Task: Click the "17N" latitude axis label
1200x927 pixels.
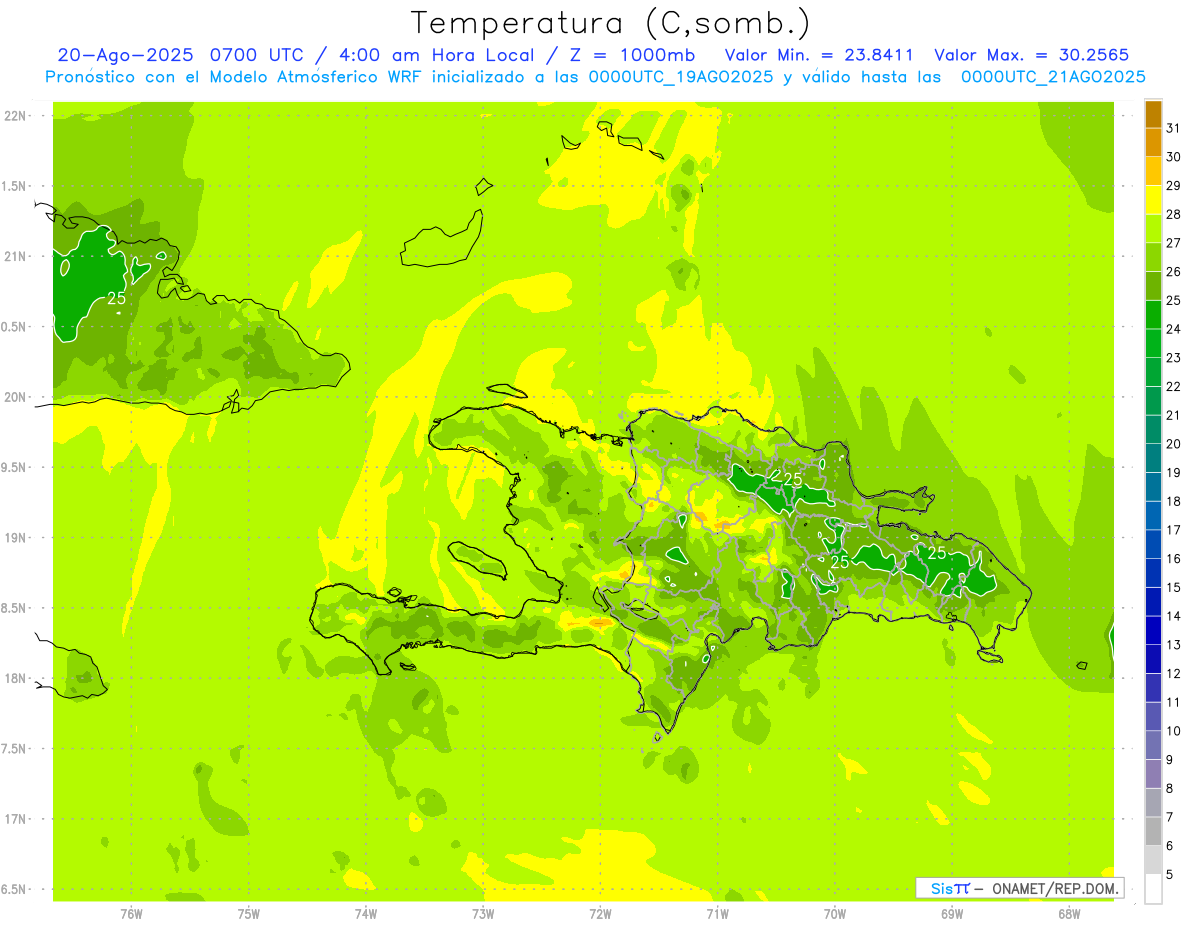Action: click(x=16, y=819)
